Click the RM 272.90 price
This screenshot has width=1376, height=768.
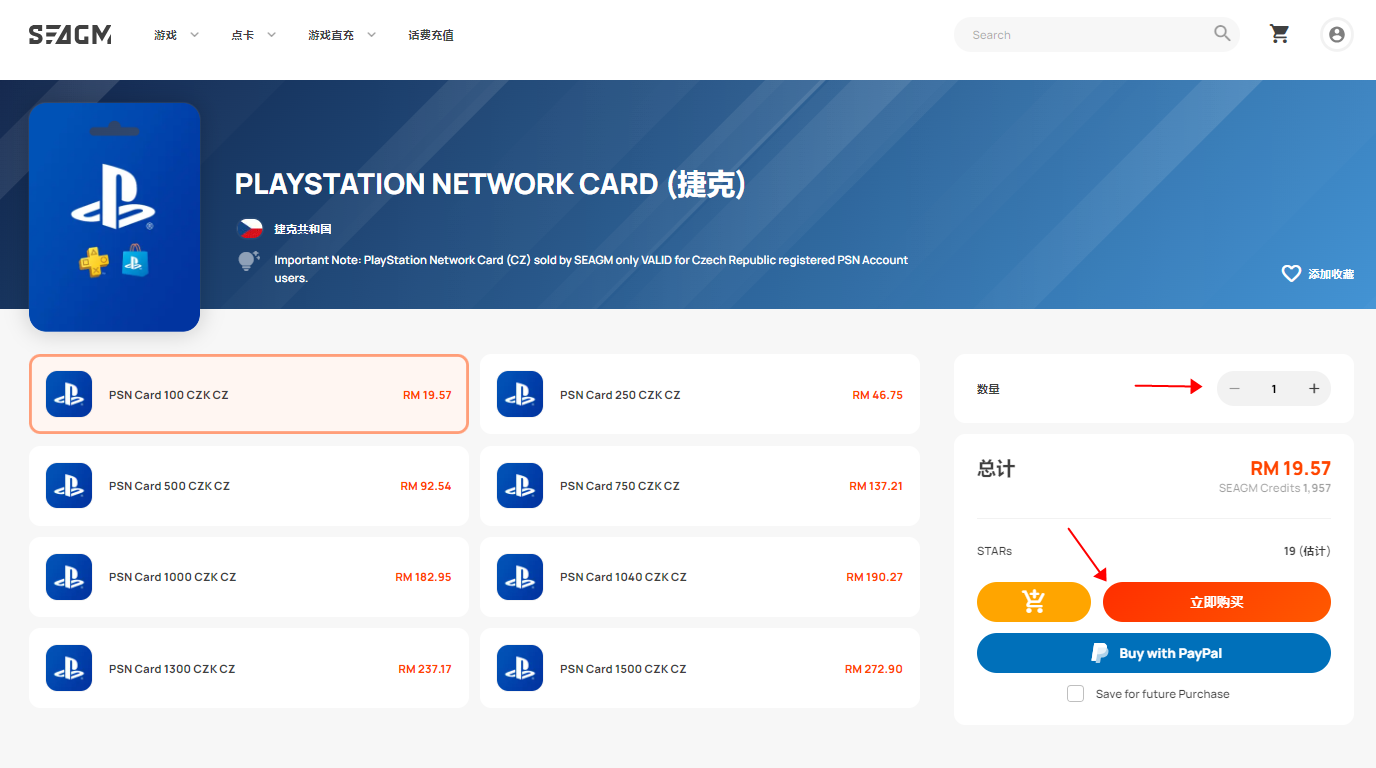874,669
